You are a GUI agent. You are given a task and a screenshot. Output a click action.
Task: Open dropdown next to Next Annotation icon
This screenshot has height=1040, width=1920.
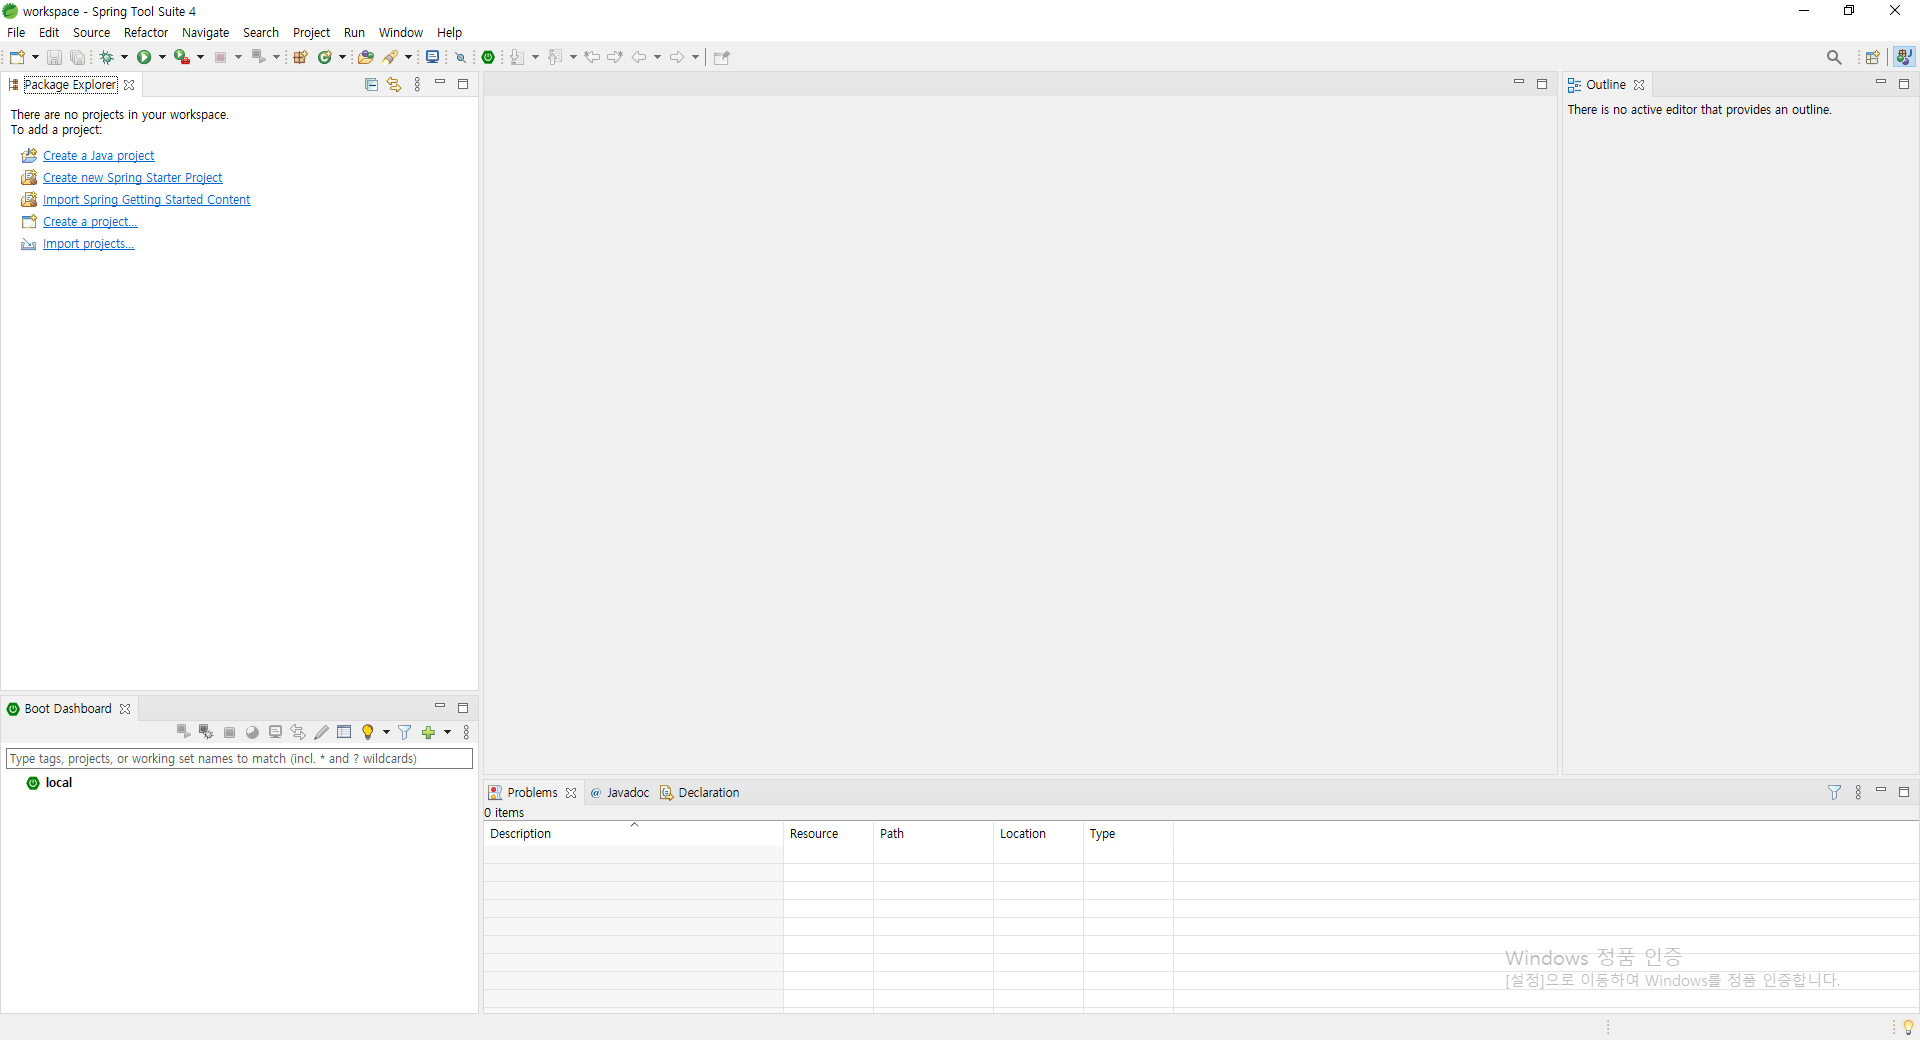tap(535, 57)
